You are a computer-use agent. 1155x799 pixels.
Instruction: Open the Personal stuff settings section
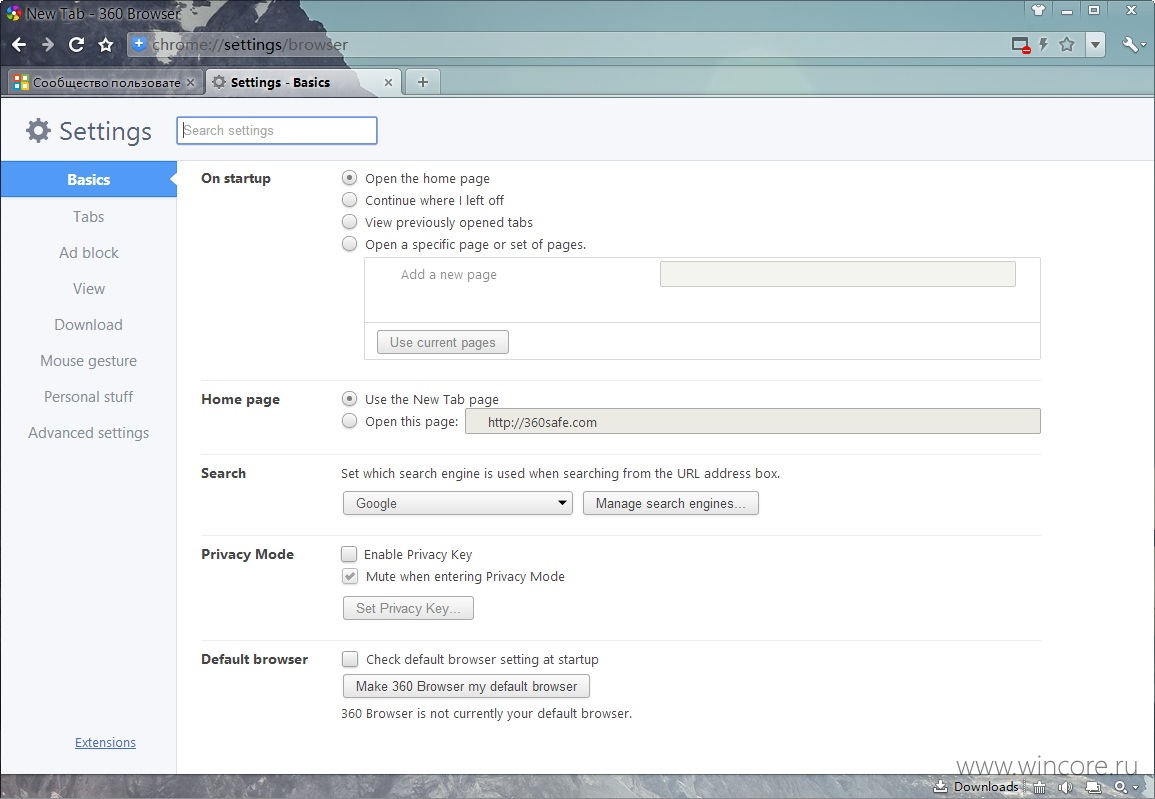click(x=88, y=397)
